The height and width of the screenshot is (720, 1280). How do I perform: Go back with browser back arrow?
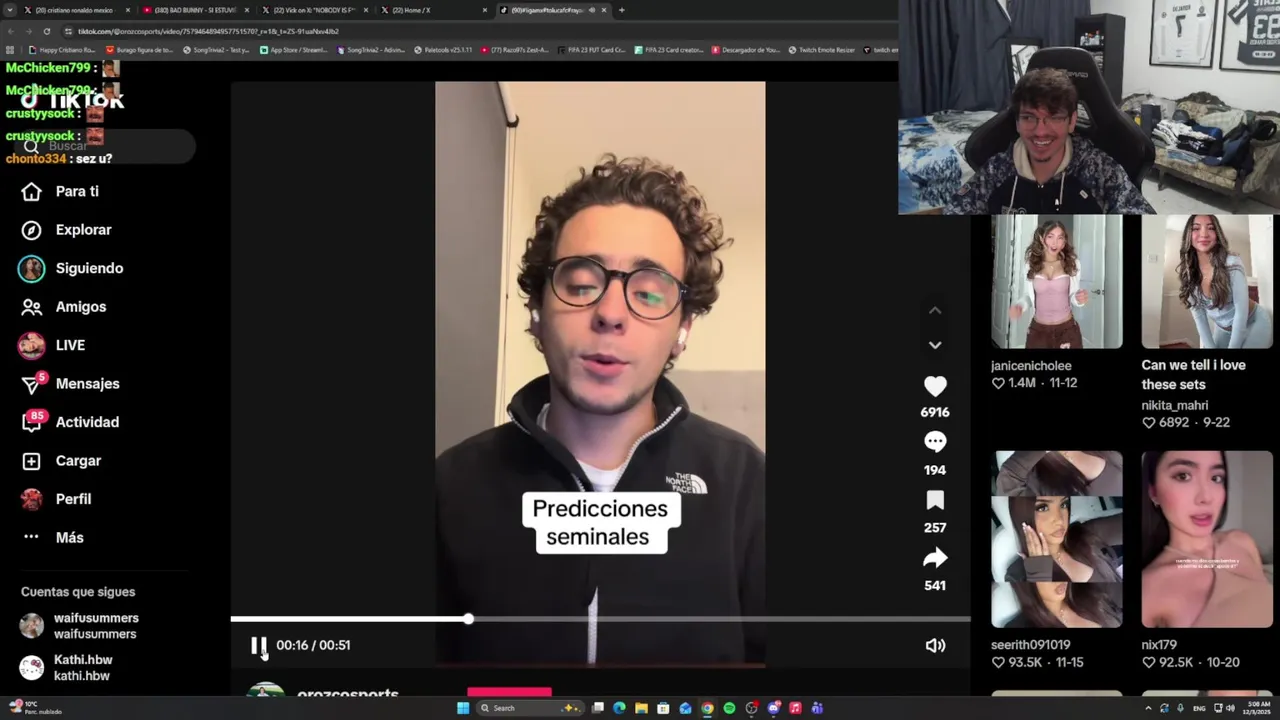click(x=11, y=31)
